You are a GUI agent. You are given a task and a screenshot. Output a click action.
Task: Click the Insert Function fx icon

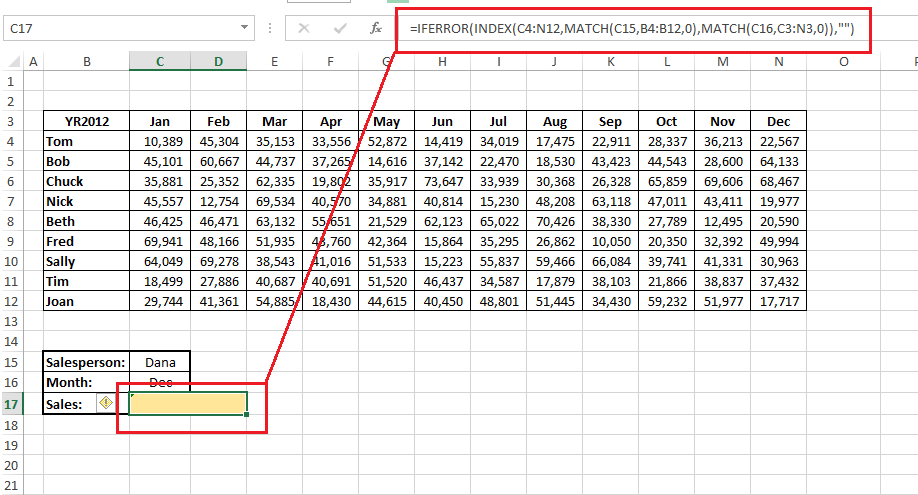(x=377, y=29)
